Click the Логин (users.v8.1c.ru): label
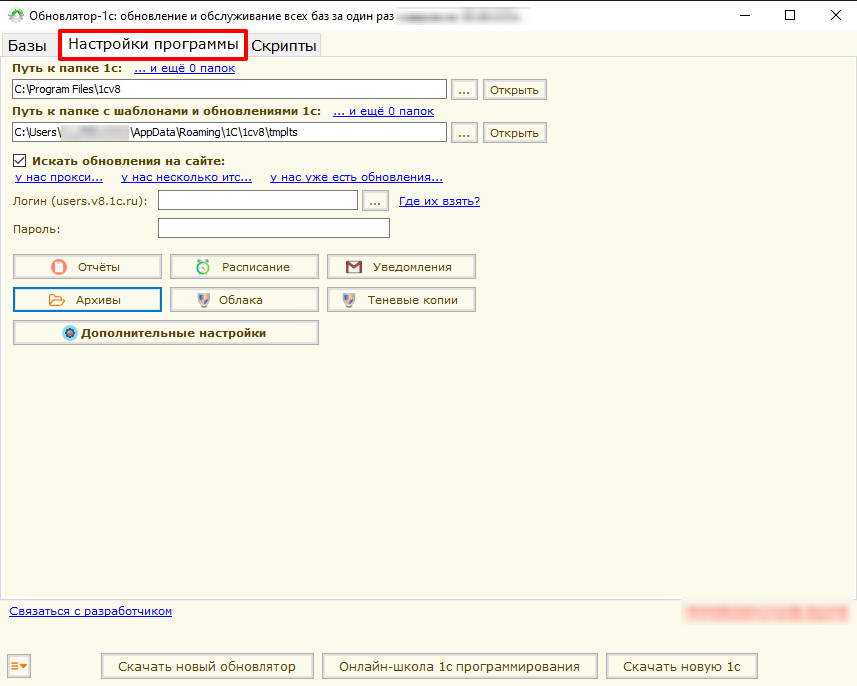857x686 pixels. click(80, 201)
